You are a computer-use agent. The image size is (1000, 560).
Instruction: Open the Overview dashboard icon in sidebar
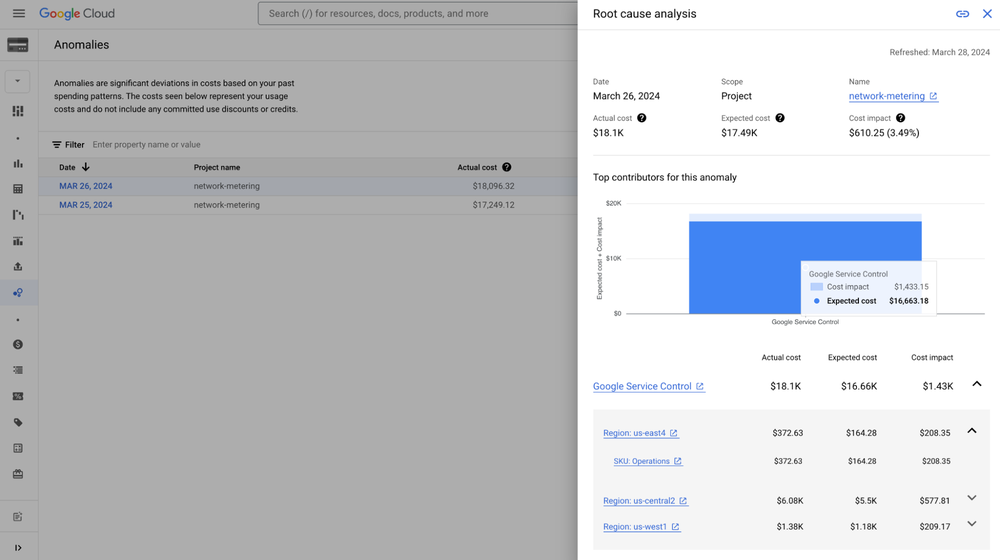point(18,111)
